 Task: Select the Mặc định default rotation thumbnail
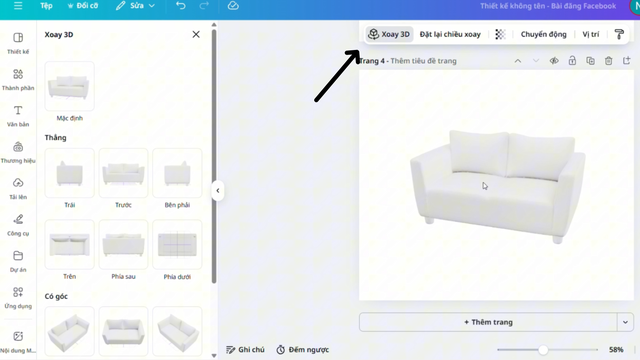pyautogui.click(x=69, y=86)
